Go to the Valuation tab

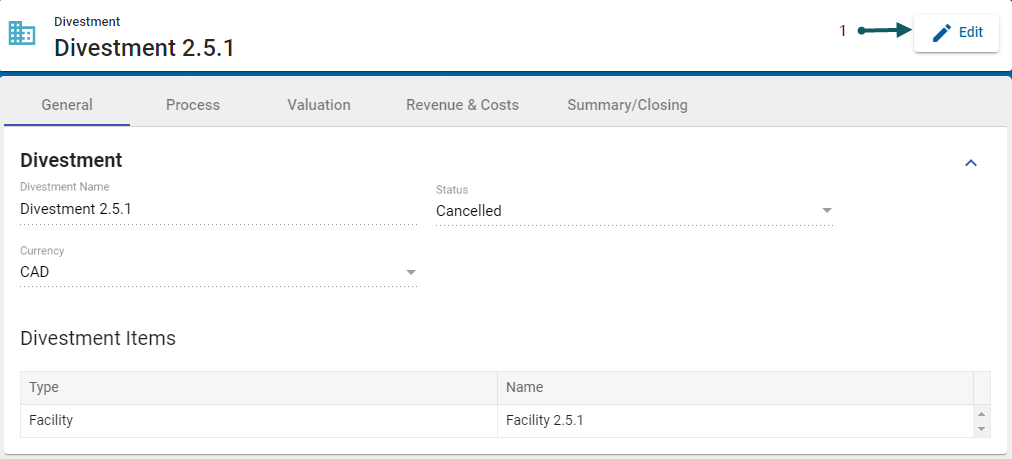319,105
